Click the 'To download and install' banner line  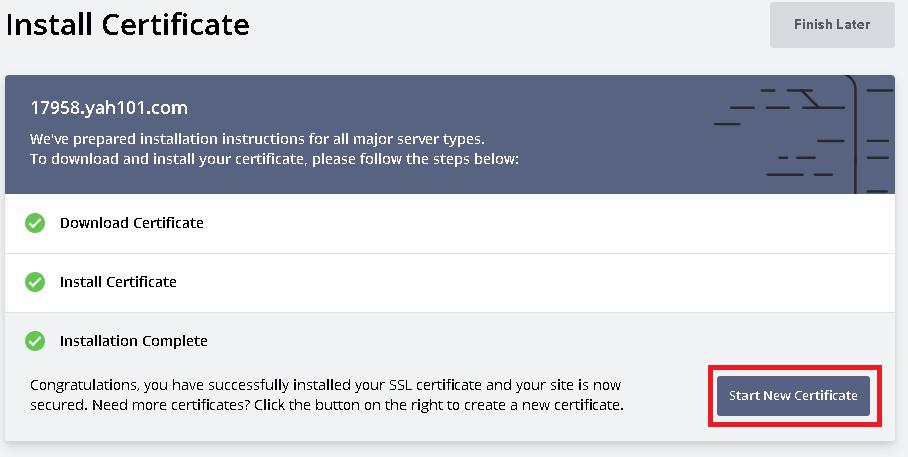point(274,158)
